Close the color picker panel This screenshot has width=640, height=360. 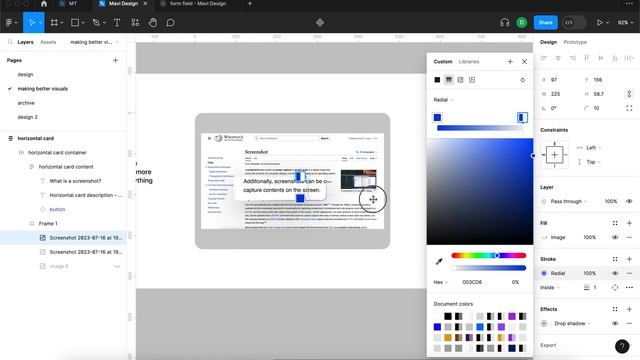[524, 62]
